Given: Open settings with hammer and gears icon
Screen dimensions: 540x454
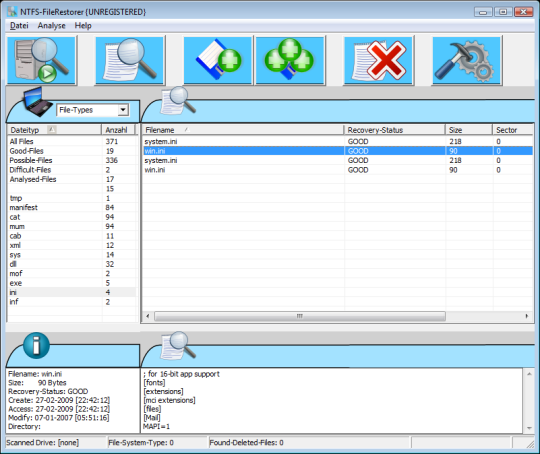Looking at the screenshot, I should [x=466, y=60].
